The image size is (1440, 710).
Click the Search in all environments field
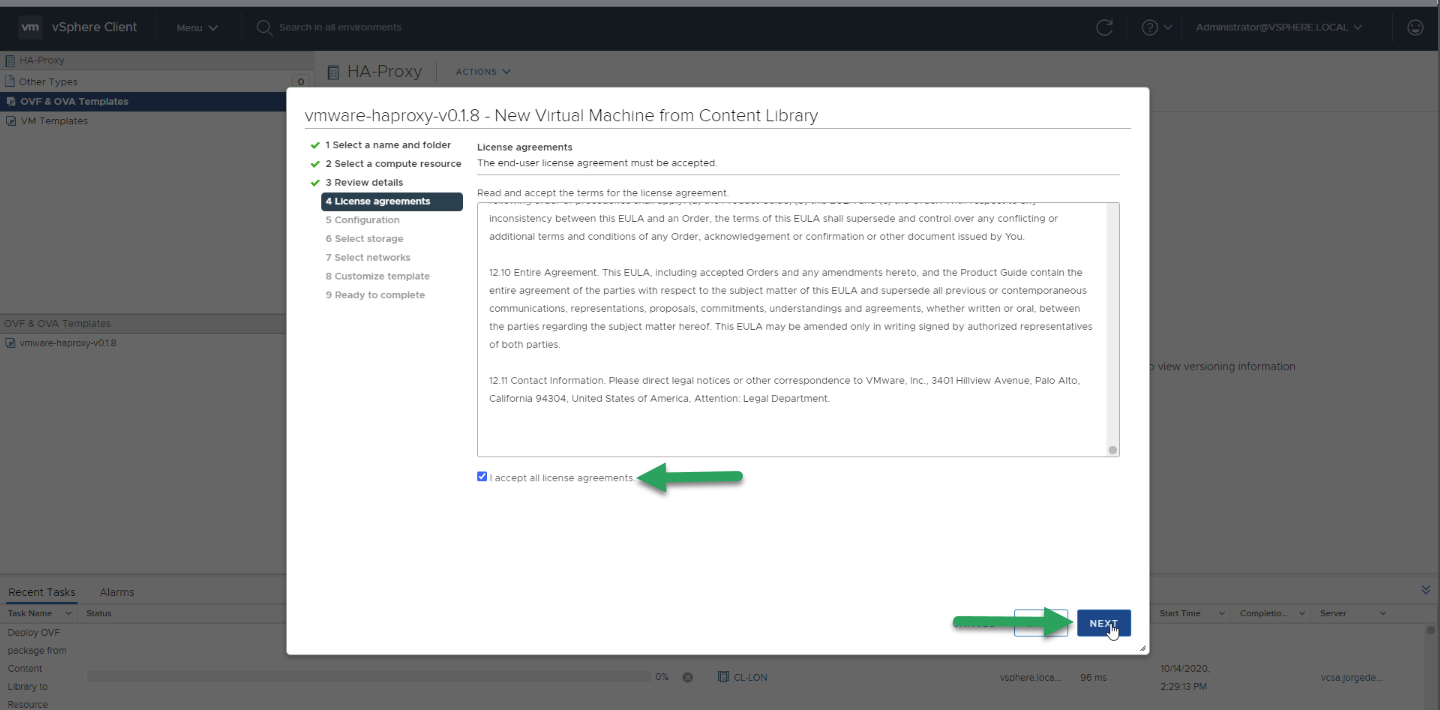click(x=340, y=28)
